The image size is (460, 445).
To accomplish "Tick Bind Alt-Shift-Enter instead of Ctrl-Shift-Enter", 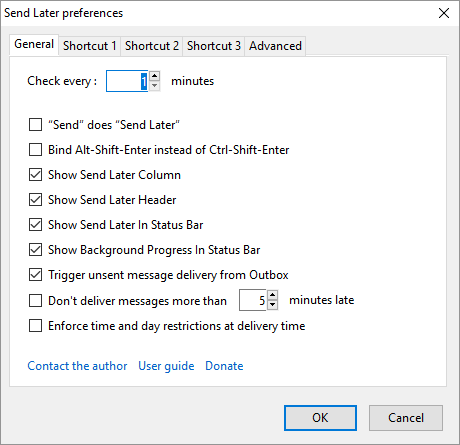I will coord(35,150).
